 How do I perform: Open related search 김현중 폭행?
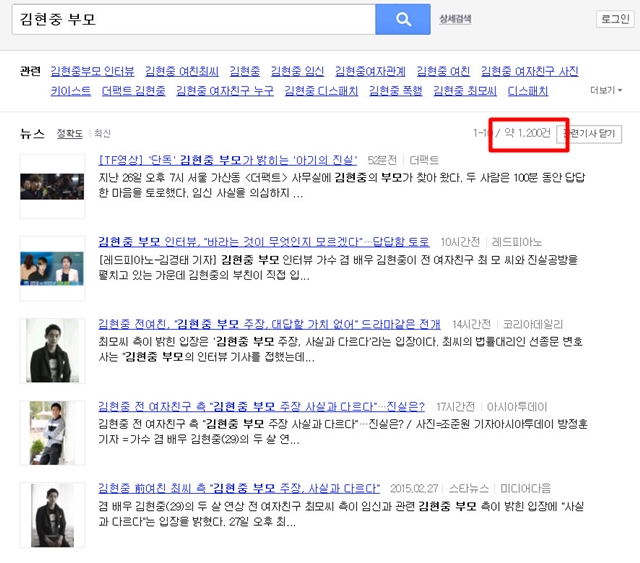pyautogui.click(x=396, y=91)
